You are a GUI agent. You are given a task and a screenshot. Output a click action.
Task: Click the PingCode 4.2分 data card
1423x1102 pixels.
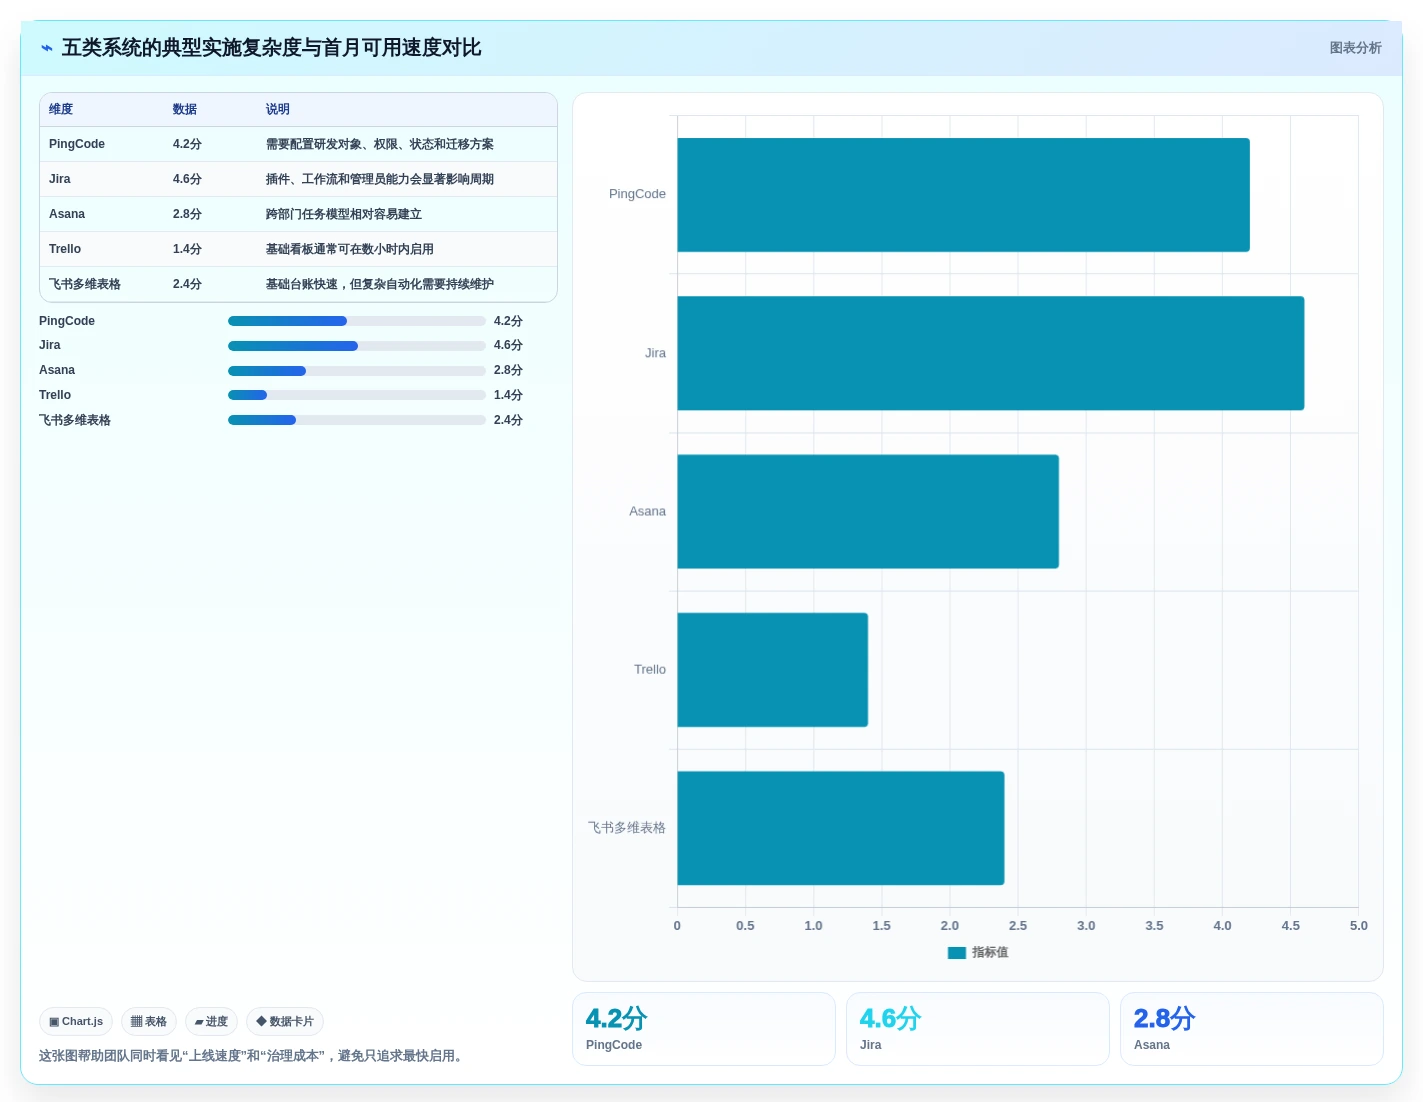(x=704, y=1029)
